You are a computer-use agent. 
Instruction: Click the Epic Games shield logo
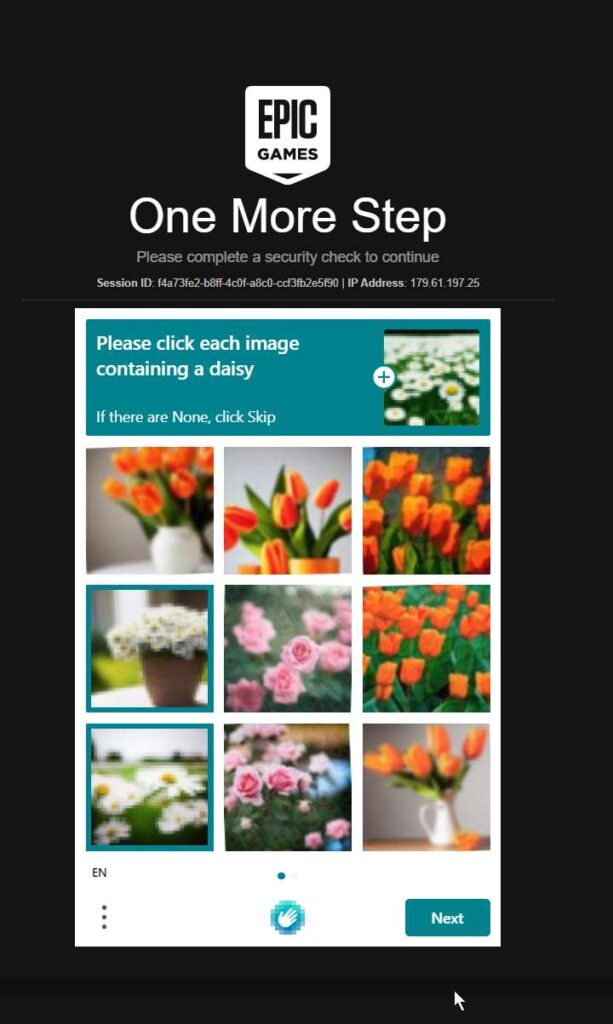(287, 135)
